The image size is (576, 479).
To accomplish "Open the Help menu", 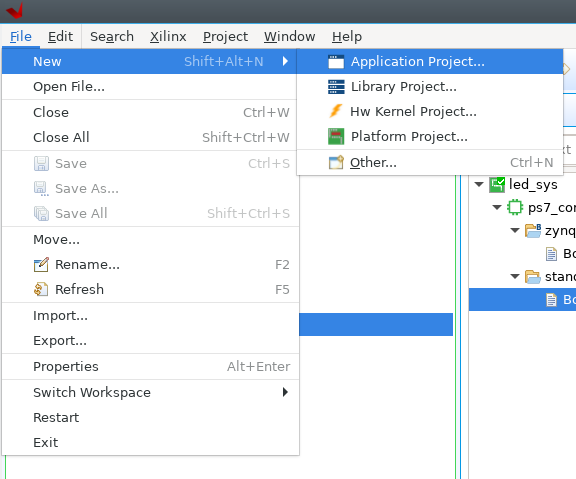I will (347, 36).
